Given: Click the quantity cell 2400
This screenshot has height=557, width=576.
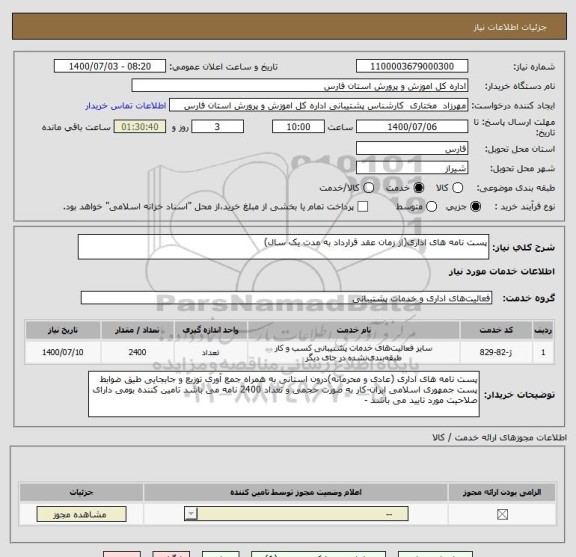Looking at the screenshot, I should click(x=137, y=352).
